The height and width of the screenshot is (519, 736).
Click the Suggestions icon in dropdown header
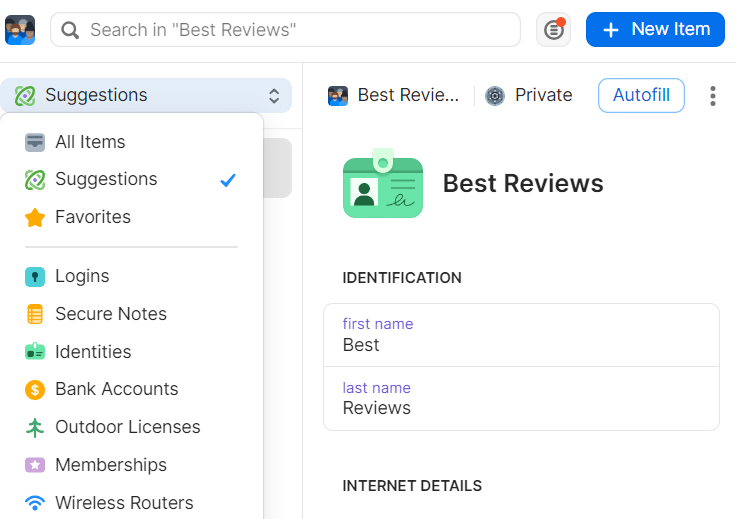(x=25, y=96)
